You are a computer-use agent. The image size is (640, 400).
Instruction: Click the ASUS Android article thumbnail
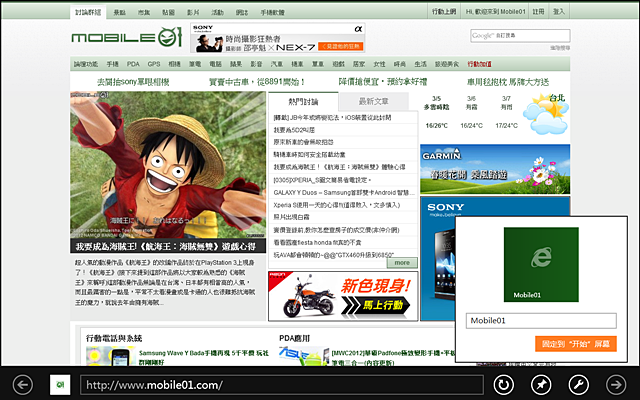304,356
